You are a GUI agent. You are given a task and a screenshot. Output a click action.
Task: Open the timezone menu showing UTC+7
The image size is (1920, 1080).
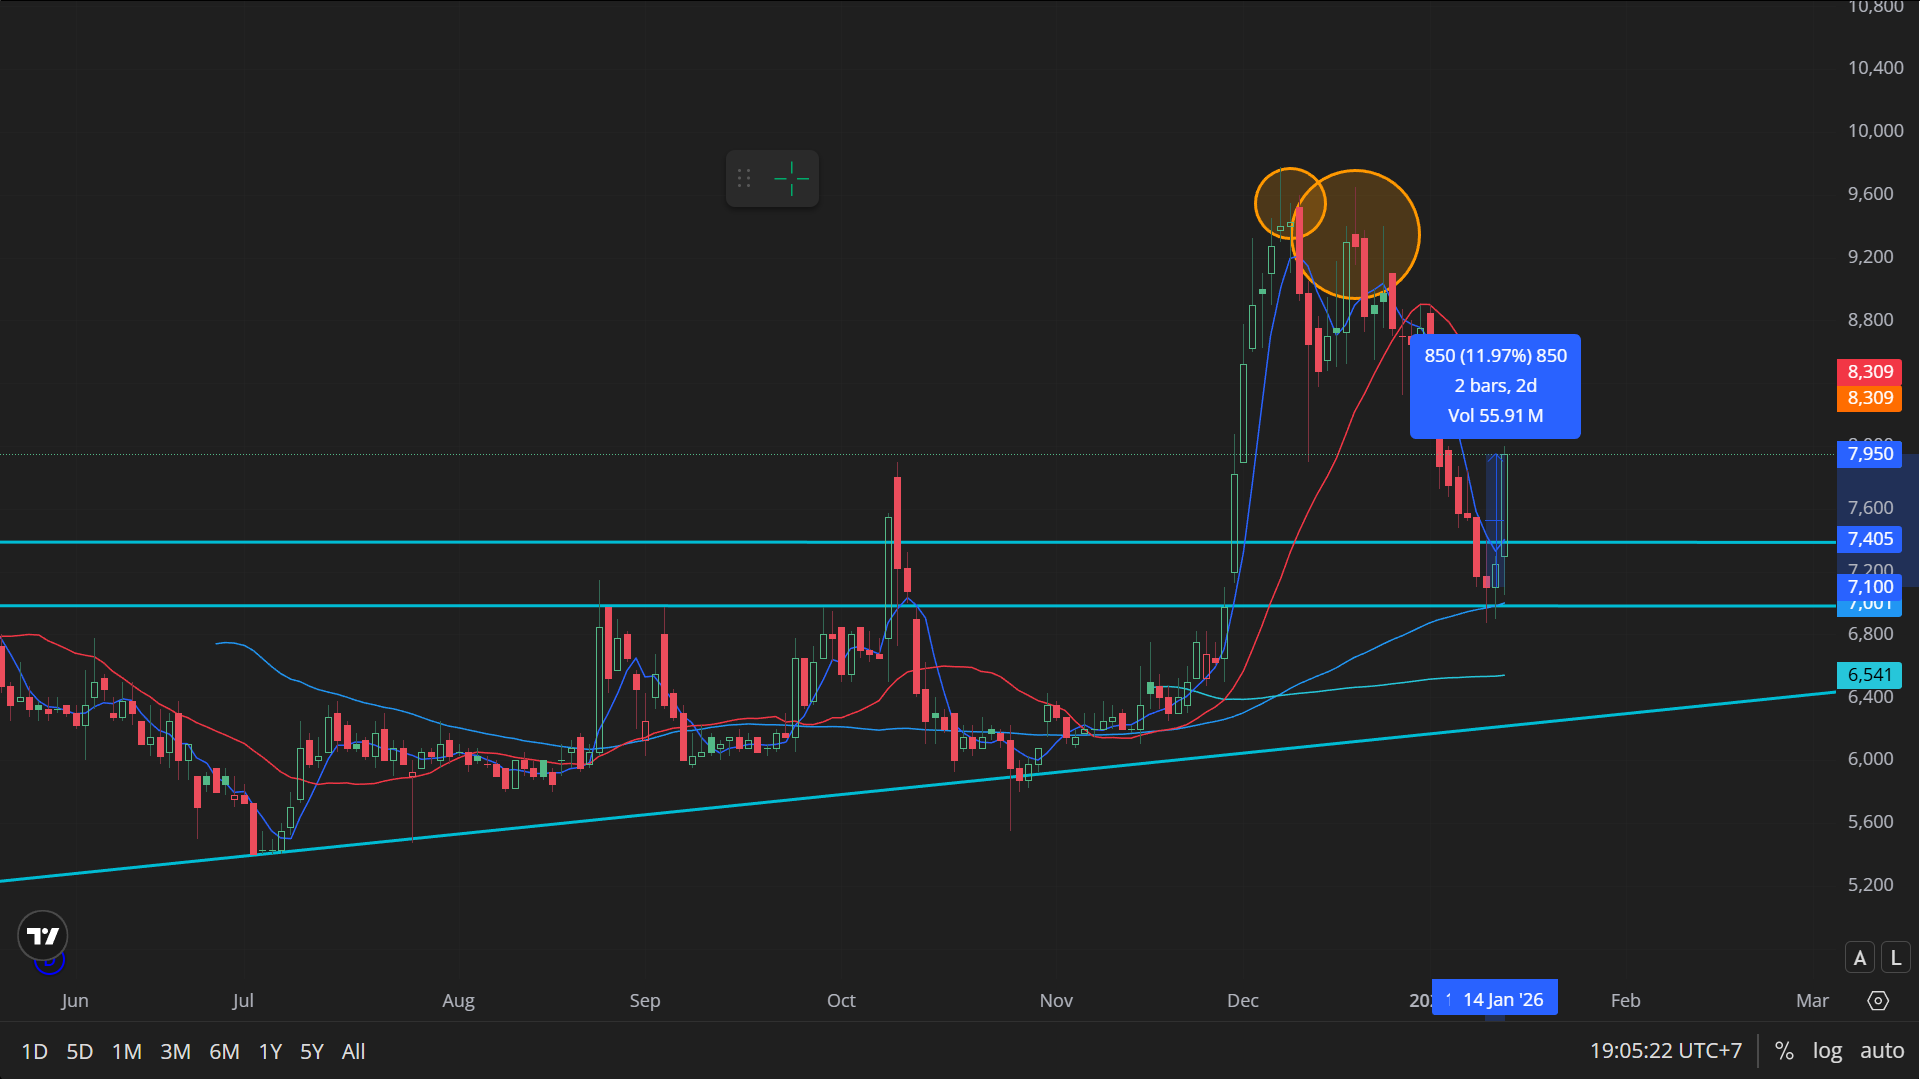point(1666,1051)
